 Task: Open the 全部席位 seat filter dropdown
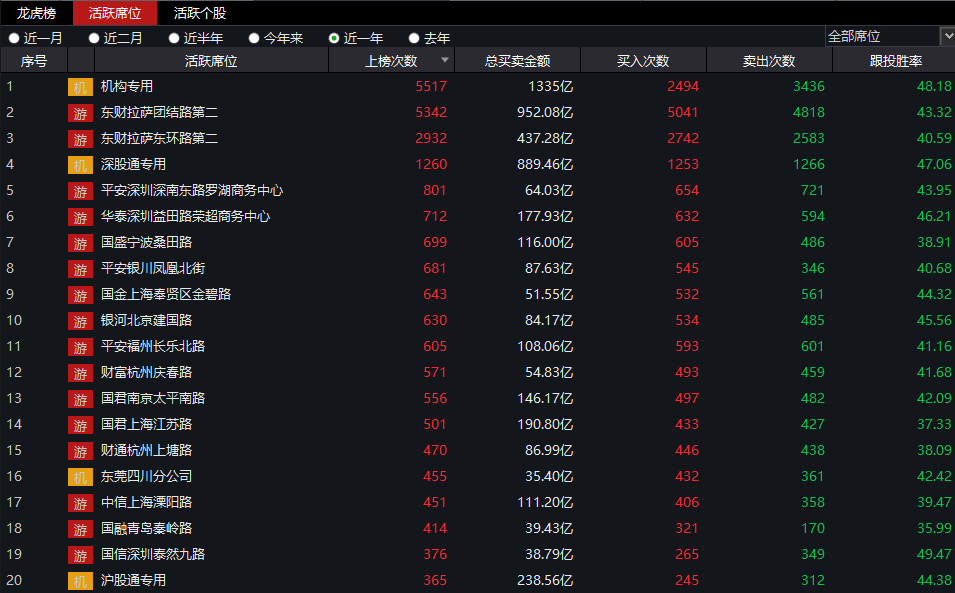tap(890, 37)
